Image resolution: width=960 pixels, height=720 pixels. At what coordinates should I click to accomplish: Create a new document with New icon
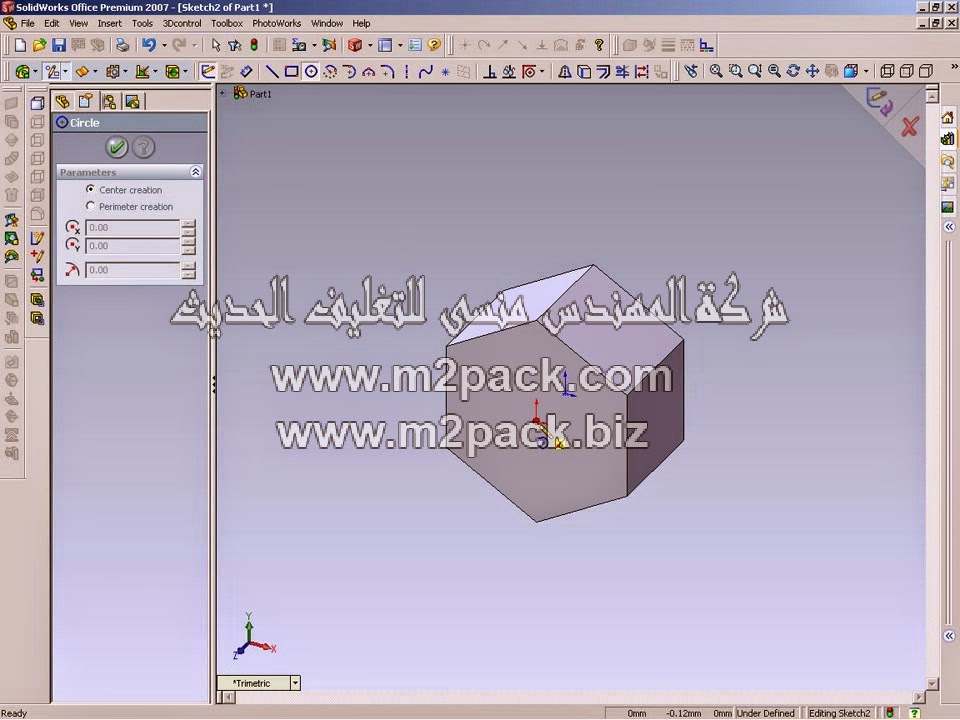coord(20,45)
